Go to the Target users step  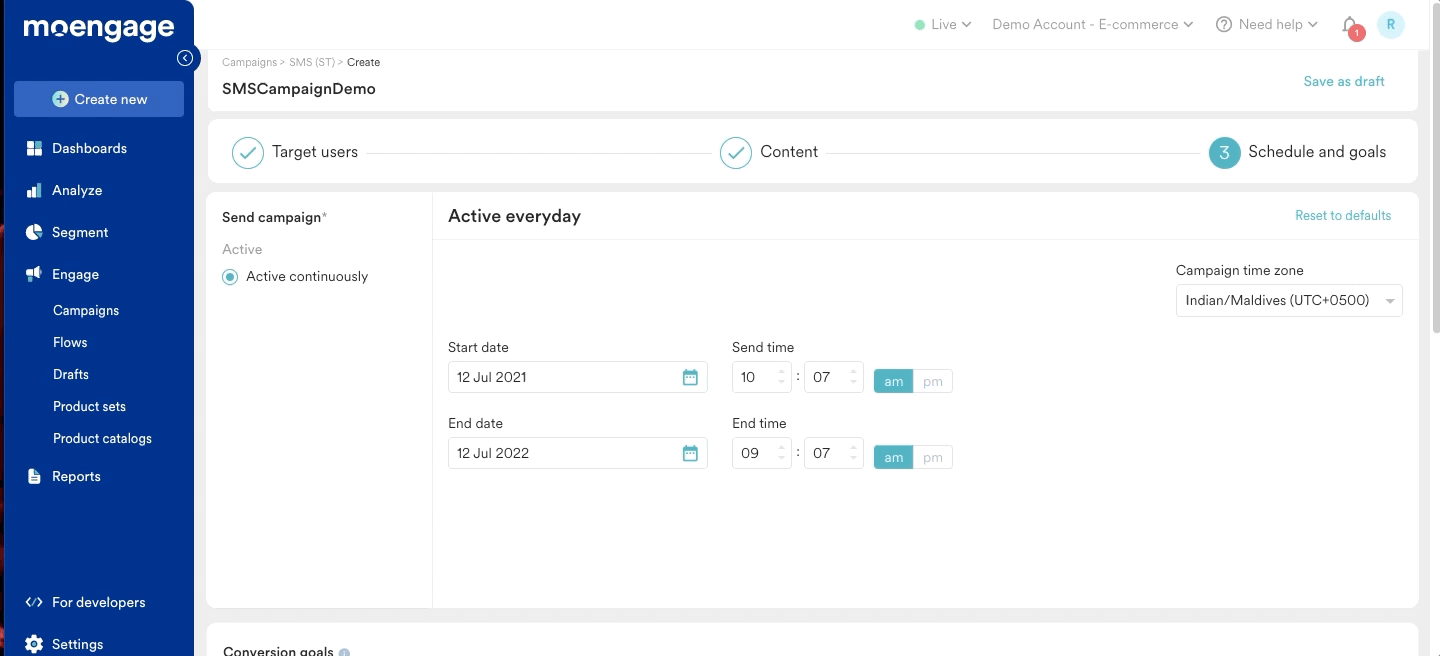[295, 152]
